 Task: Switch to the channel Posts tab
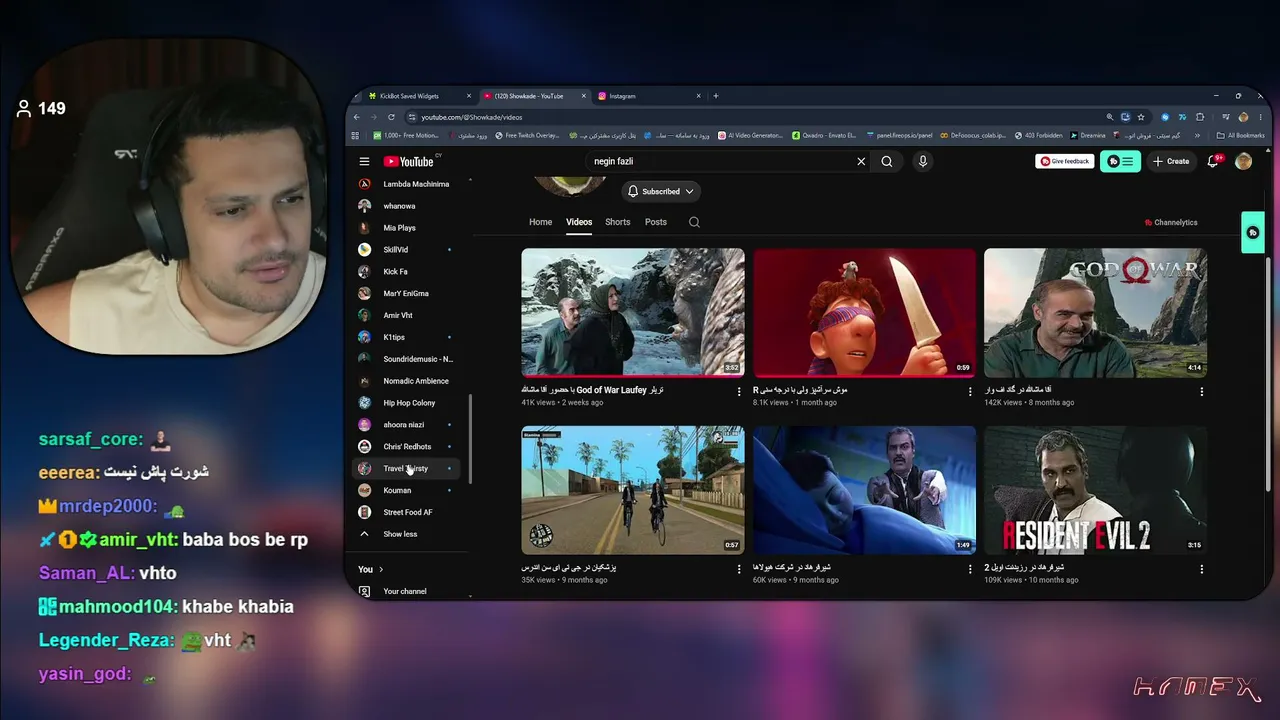point(656,222)
